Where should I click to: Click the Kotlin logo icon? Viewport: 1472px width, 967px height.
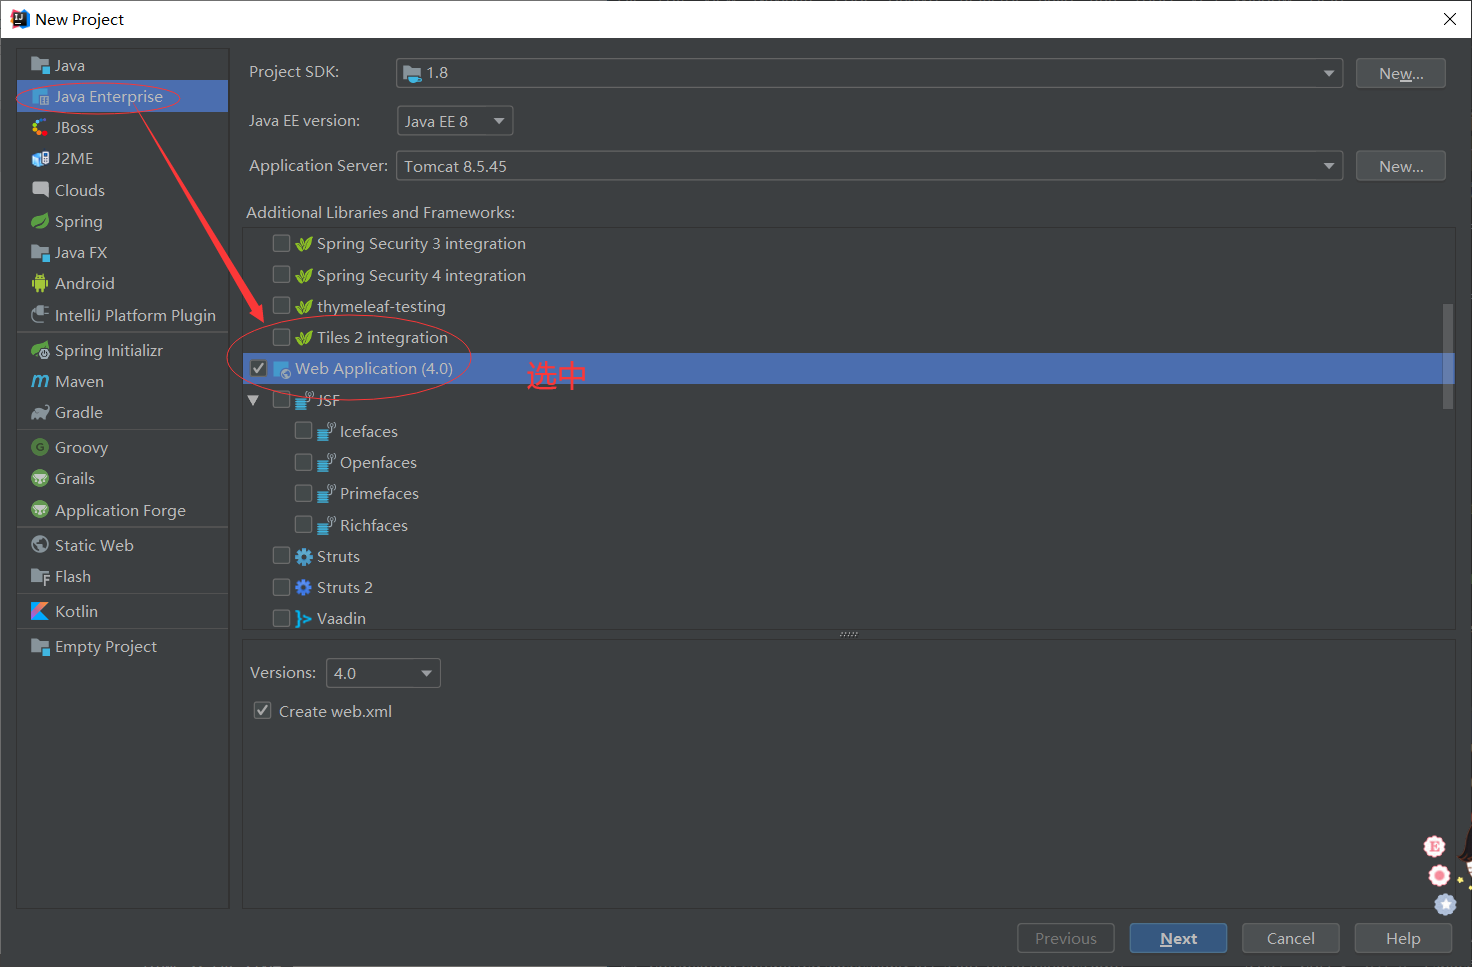[40, 611]
